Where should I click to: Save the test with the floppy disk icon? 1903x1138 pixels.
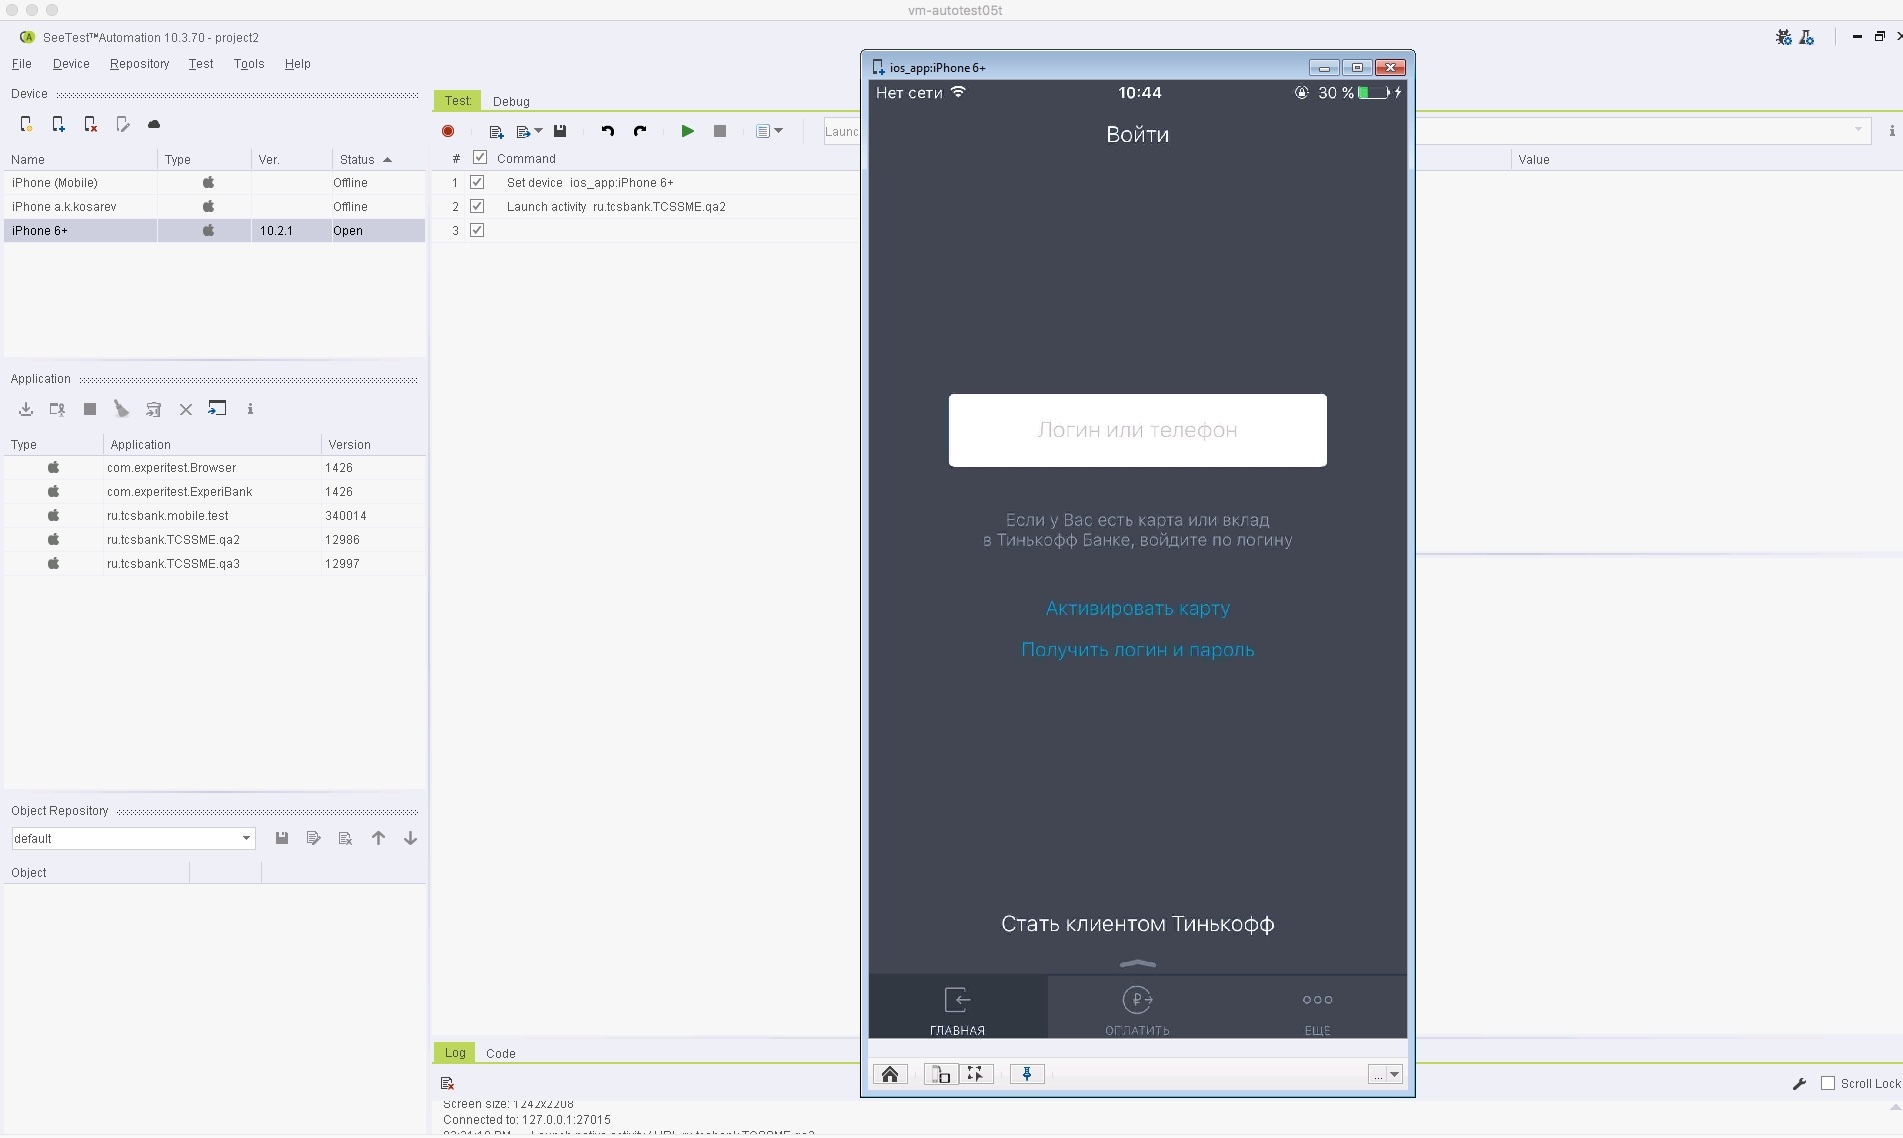click(560, 131)
